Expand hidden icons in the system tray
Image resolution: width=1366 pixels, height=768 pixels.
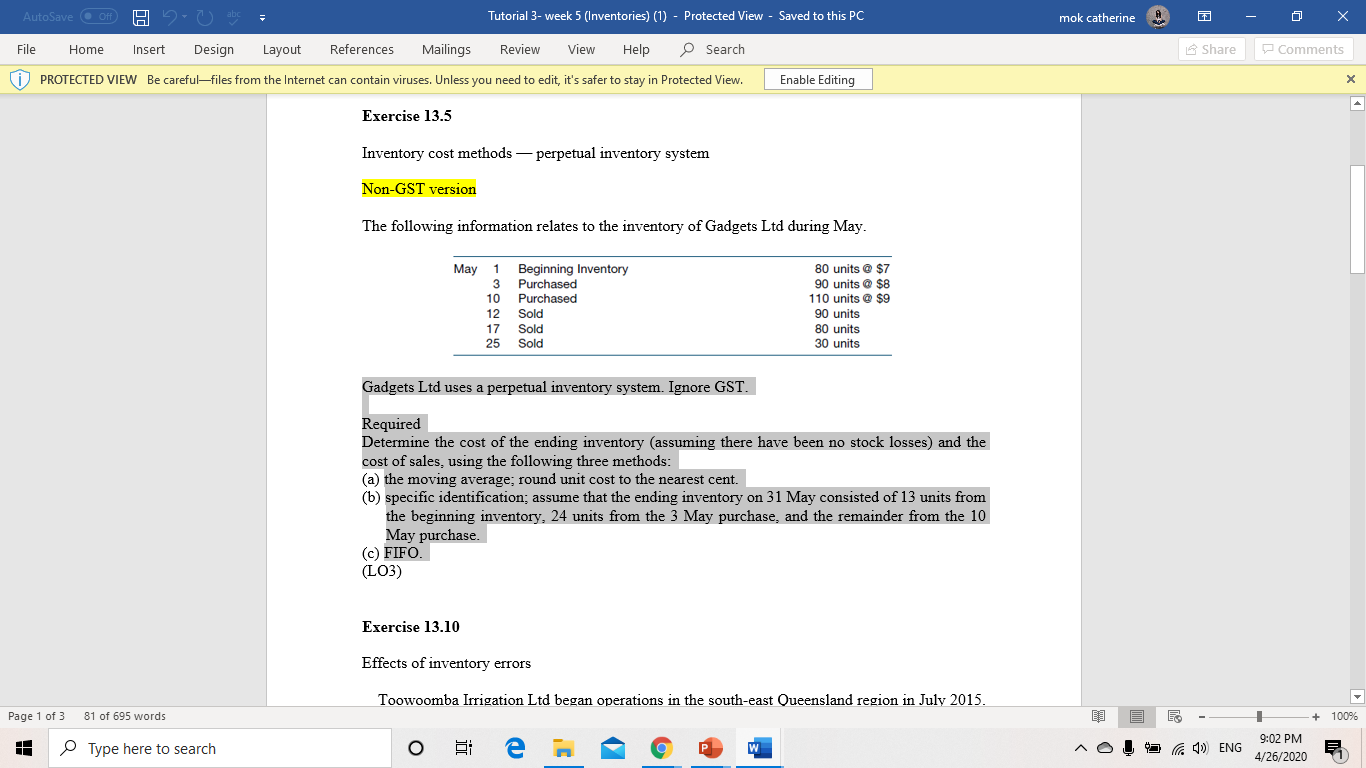click(1080, 747)
